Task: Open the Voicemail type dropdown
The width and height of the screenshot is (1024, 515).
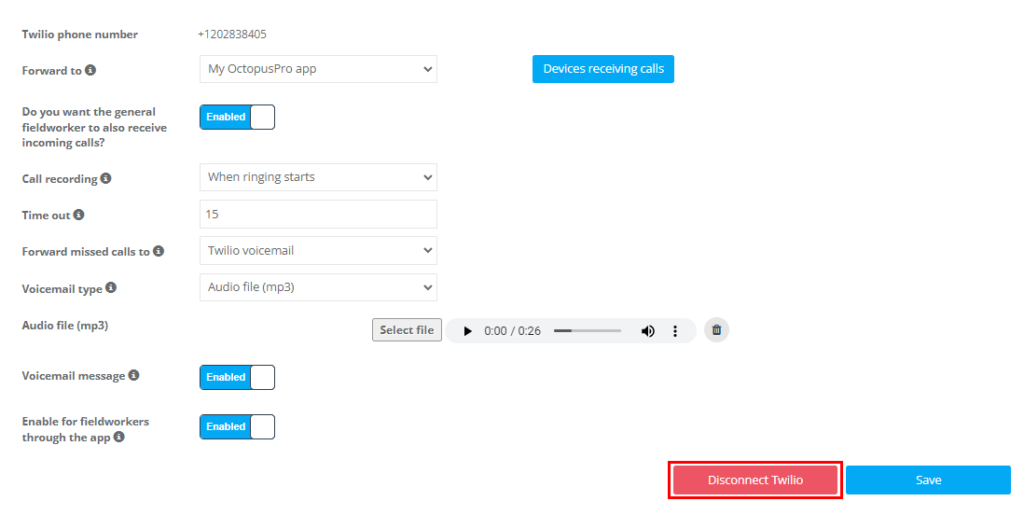Action: (318, 287)
